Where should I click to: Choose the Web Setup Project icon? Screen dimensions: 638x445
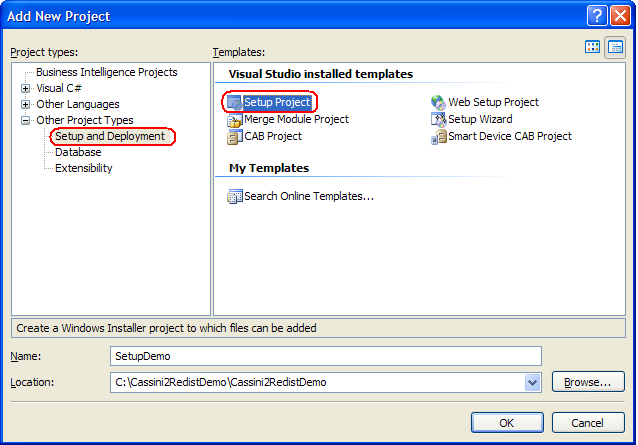point(438,103)
